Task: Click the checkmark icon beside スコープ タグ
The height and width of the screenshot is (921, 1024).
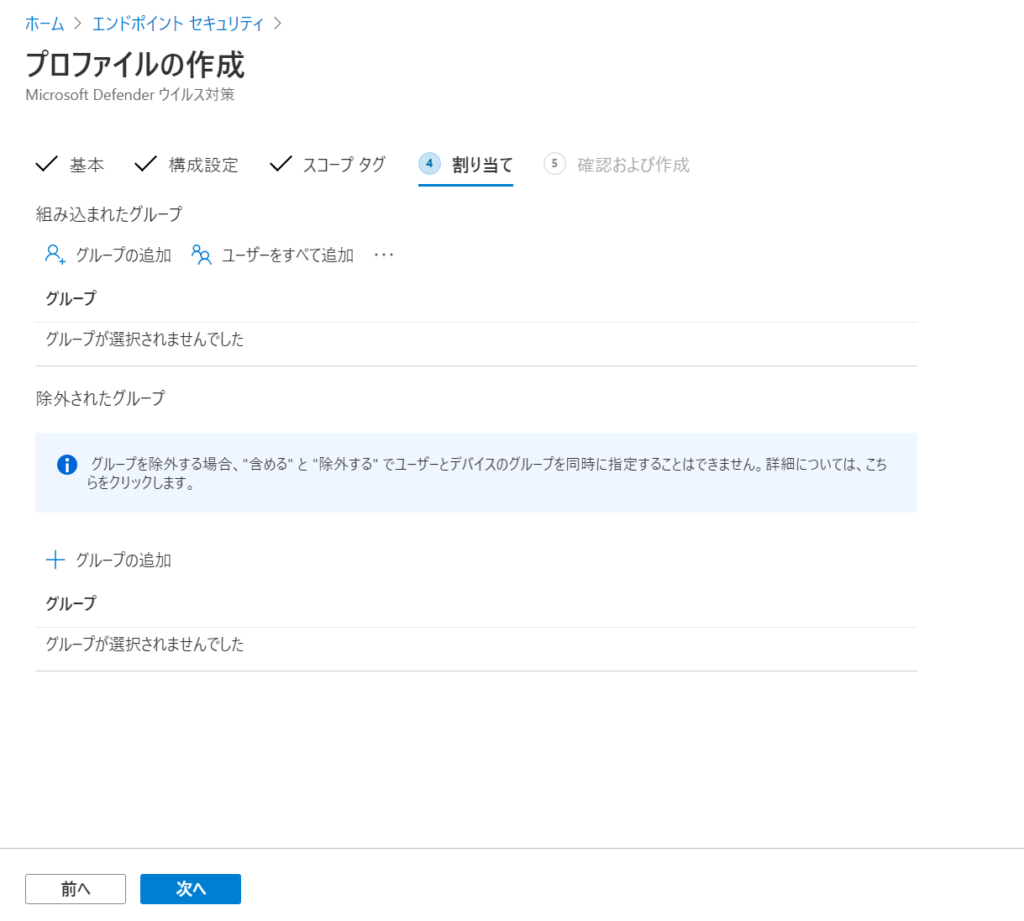Action: pos(280,164)
